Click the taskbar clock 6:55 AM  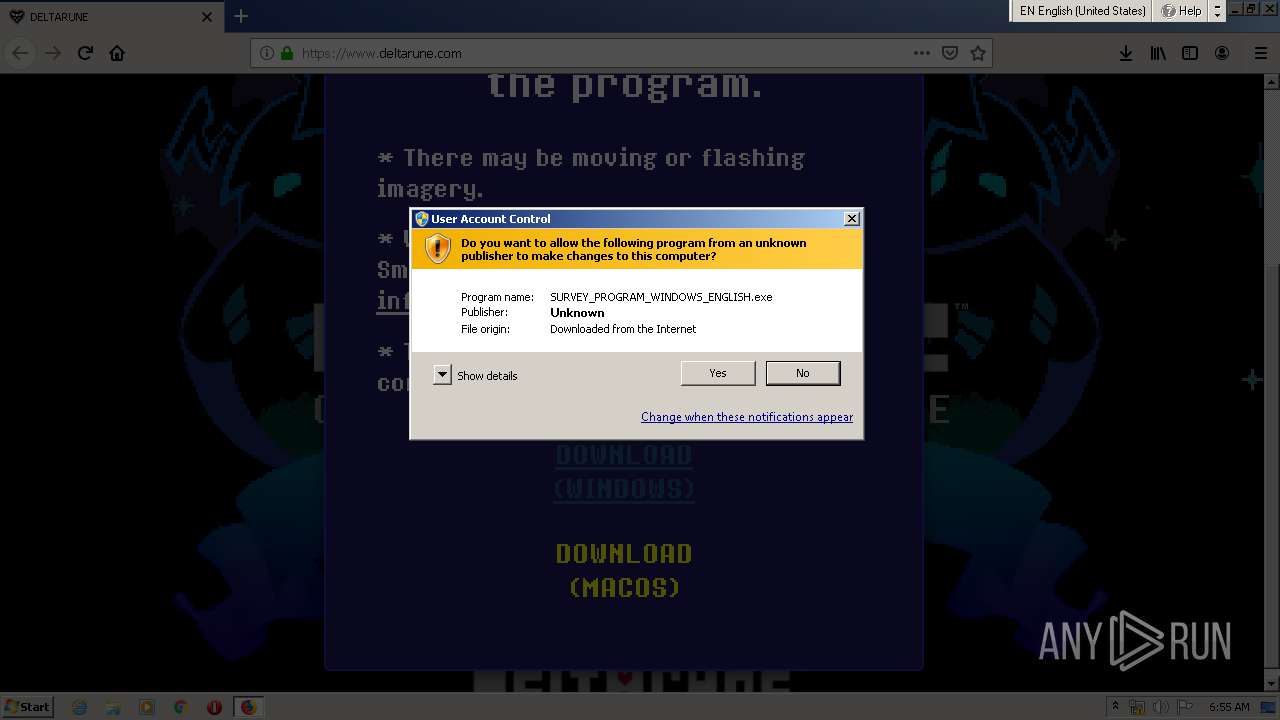pyautogui.click(x=1229, y=707)
